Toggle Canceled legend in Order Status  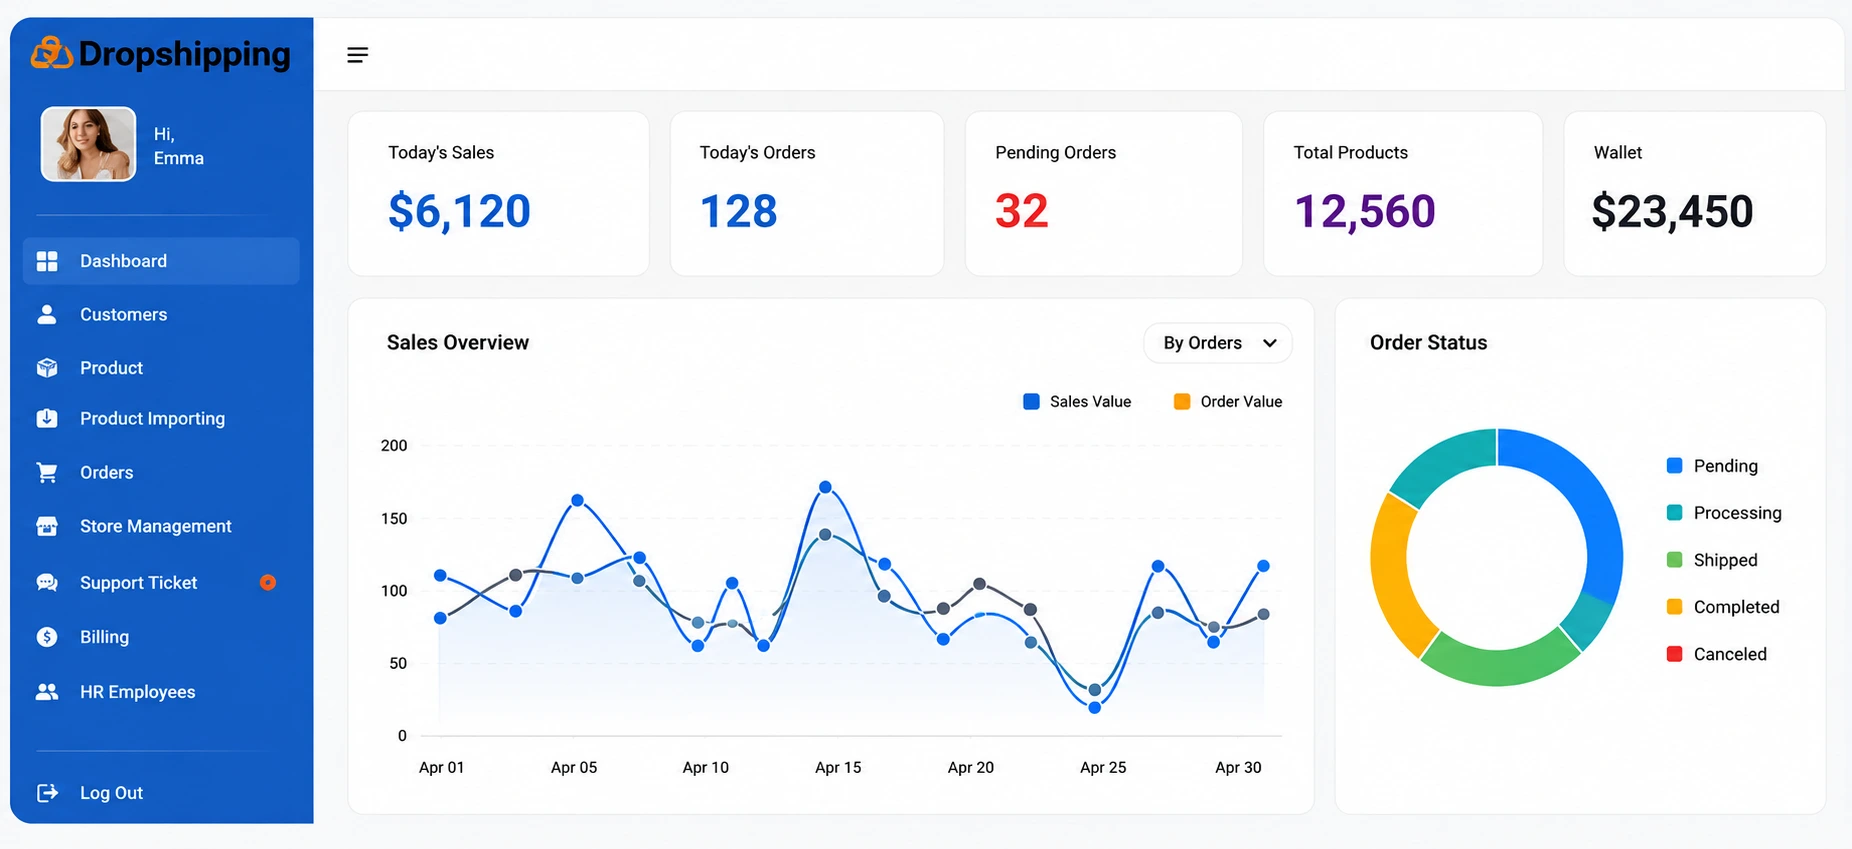point(1717,654)
